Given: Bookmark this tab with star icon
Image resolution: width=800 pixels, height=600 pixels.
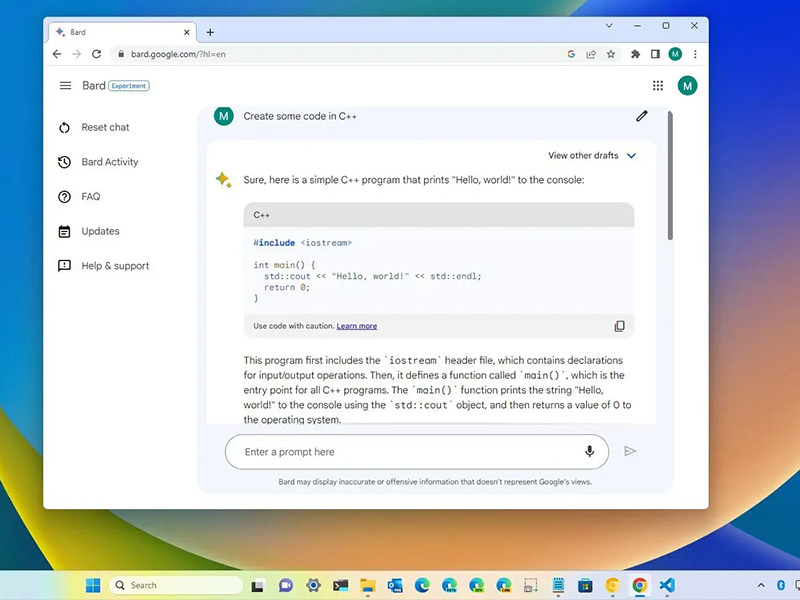Looking at the screenshot, I should point(611,54).
